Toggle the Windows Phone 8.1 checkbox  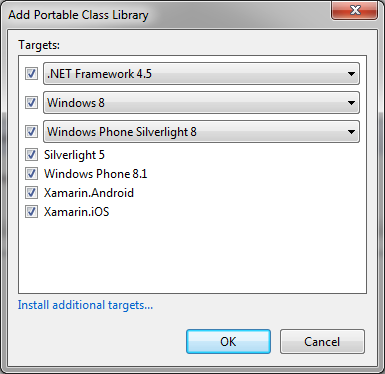click(x=31, y=174)
